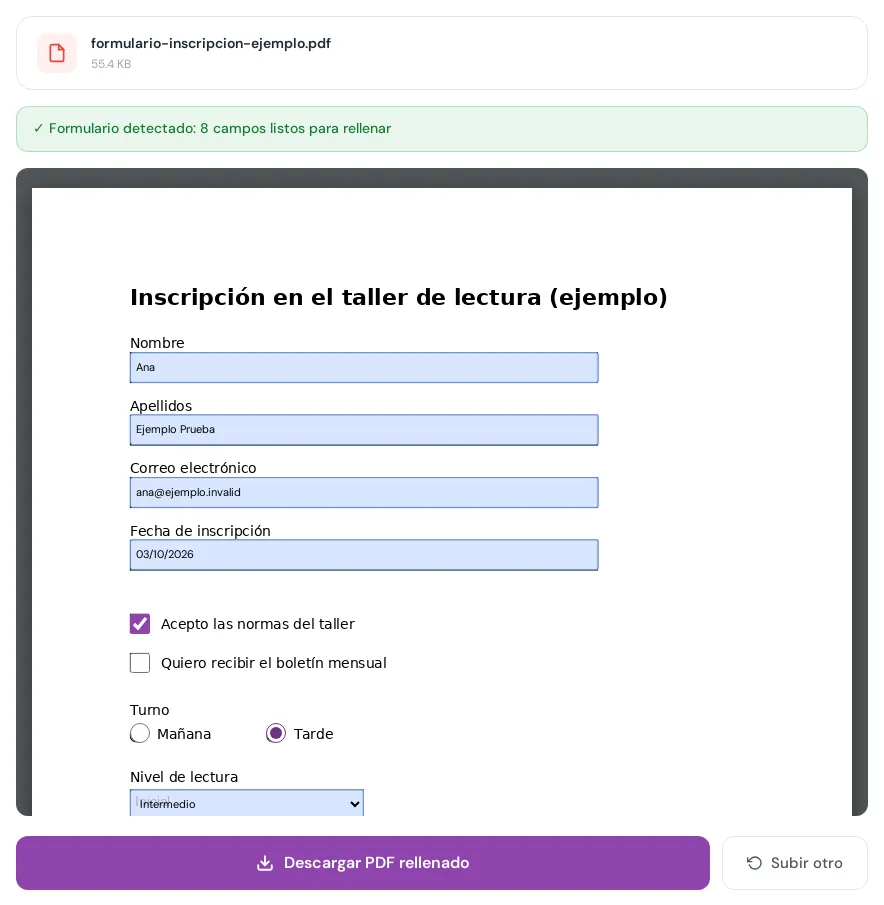884x905 pixels.
Task: Click the Formulario detectado status message
Action: 442,129
